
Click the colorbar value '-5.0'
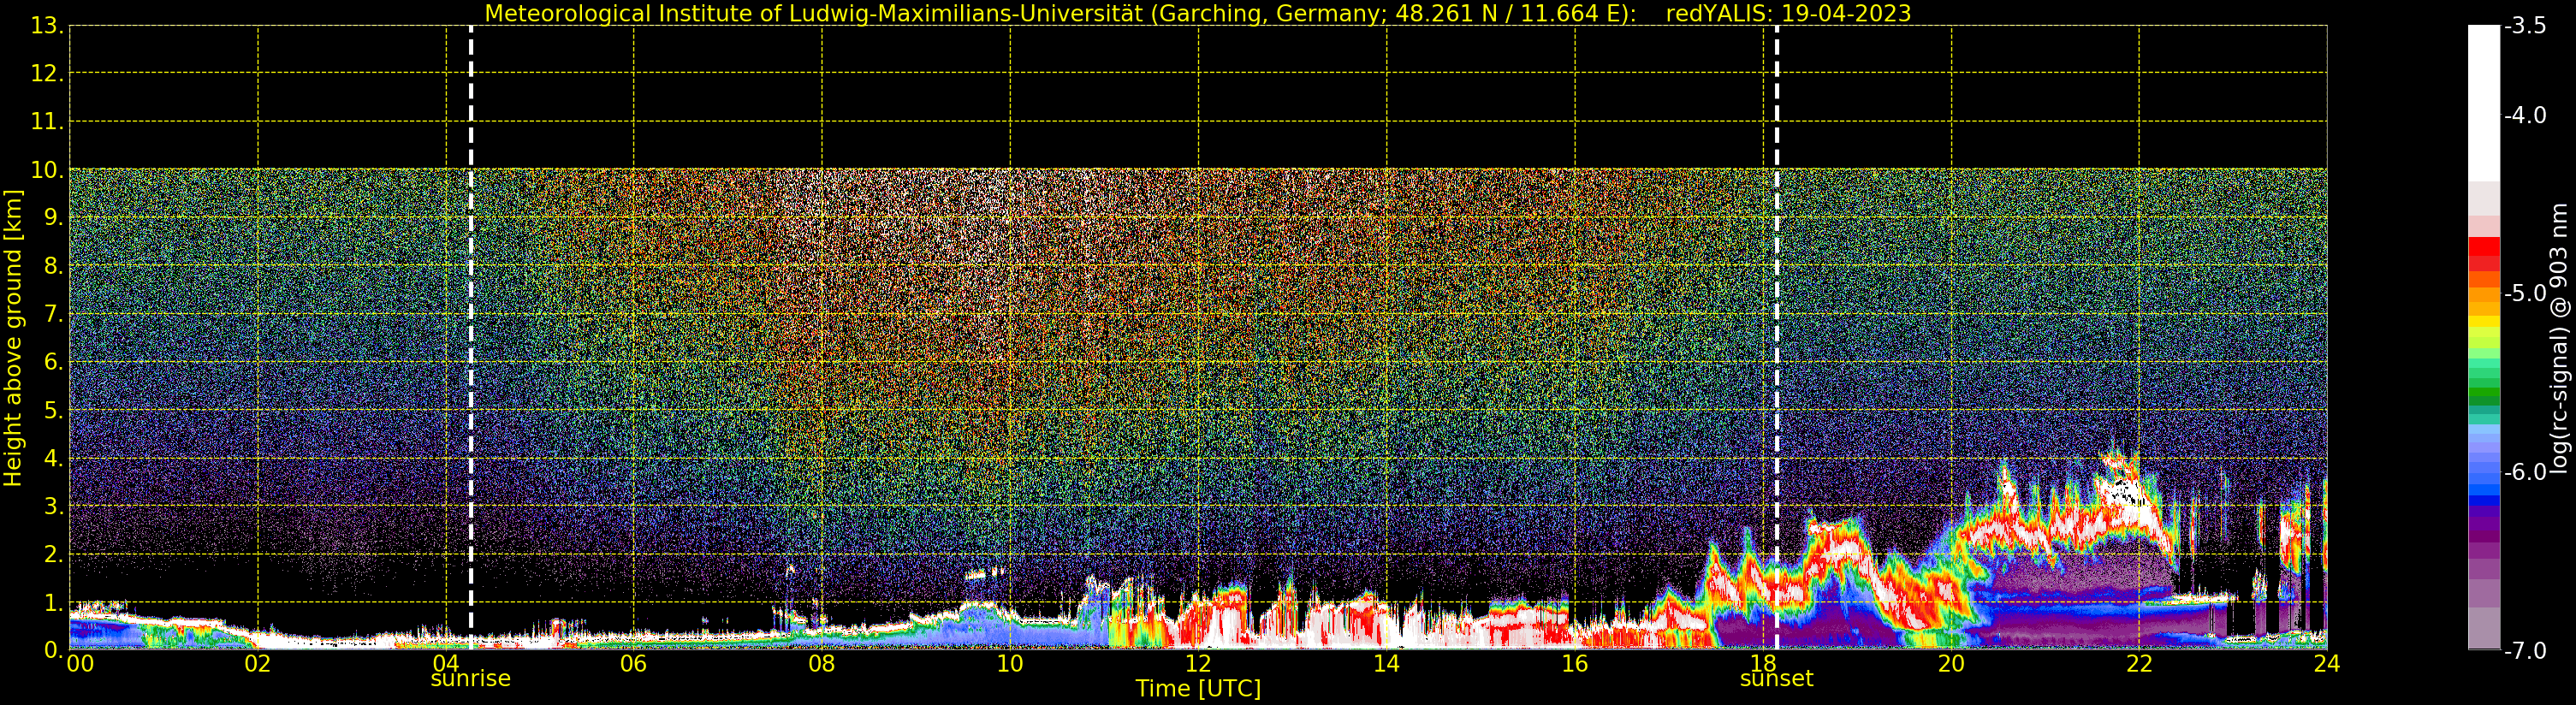click(x=2525, y=293)
